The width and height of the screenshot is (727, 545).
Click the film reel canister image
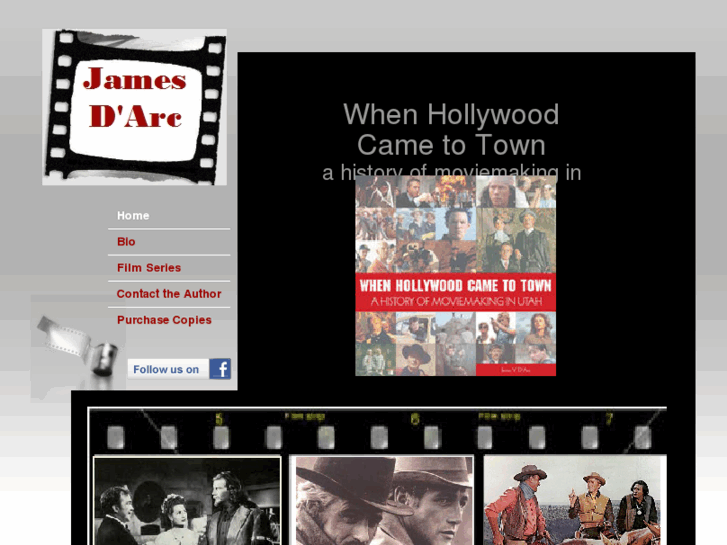click(78, 348)
